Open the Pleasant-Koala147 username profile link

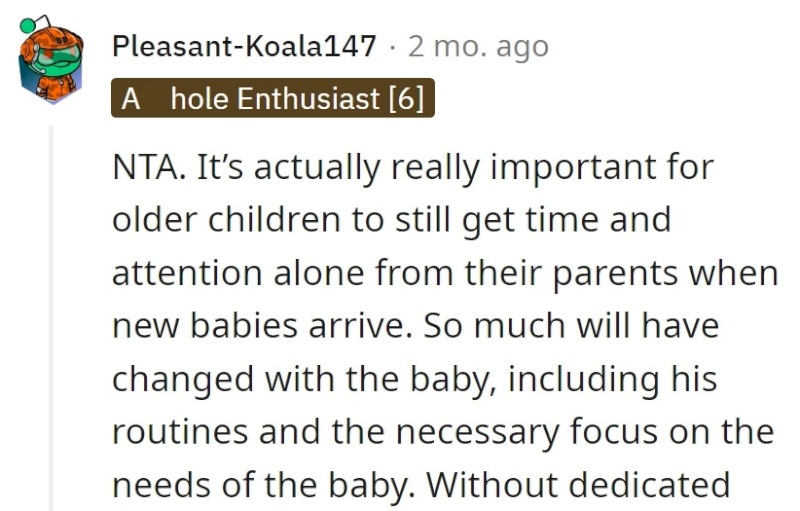click(x=244, y=46)
